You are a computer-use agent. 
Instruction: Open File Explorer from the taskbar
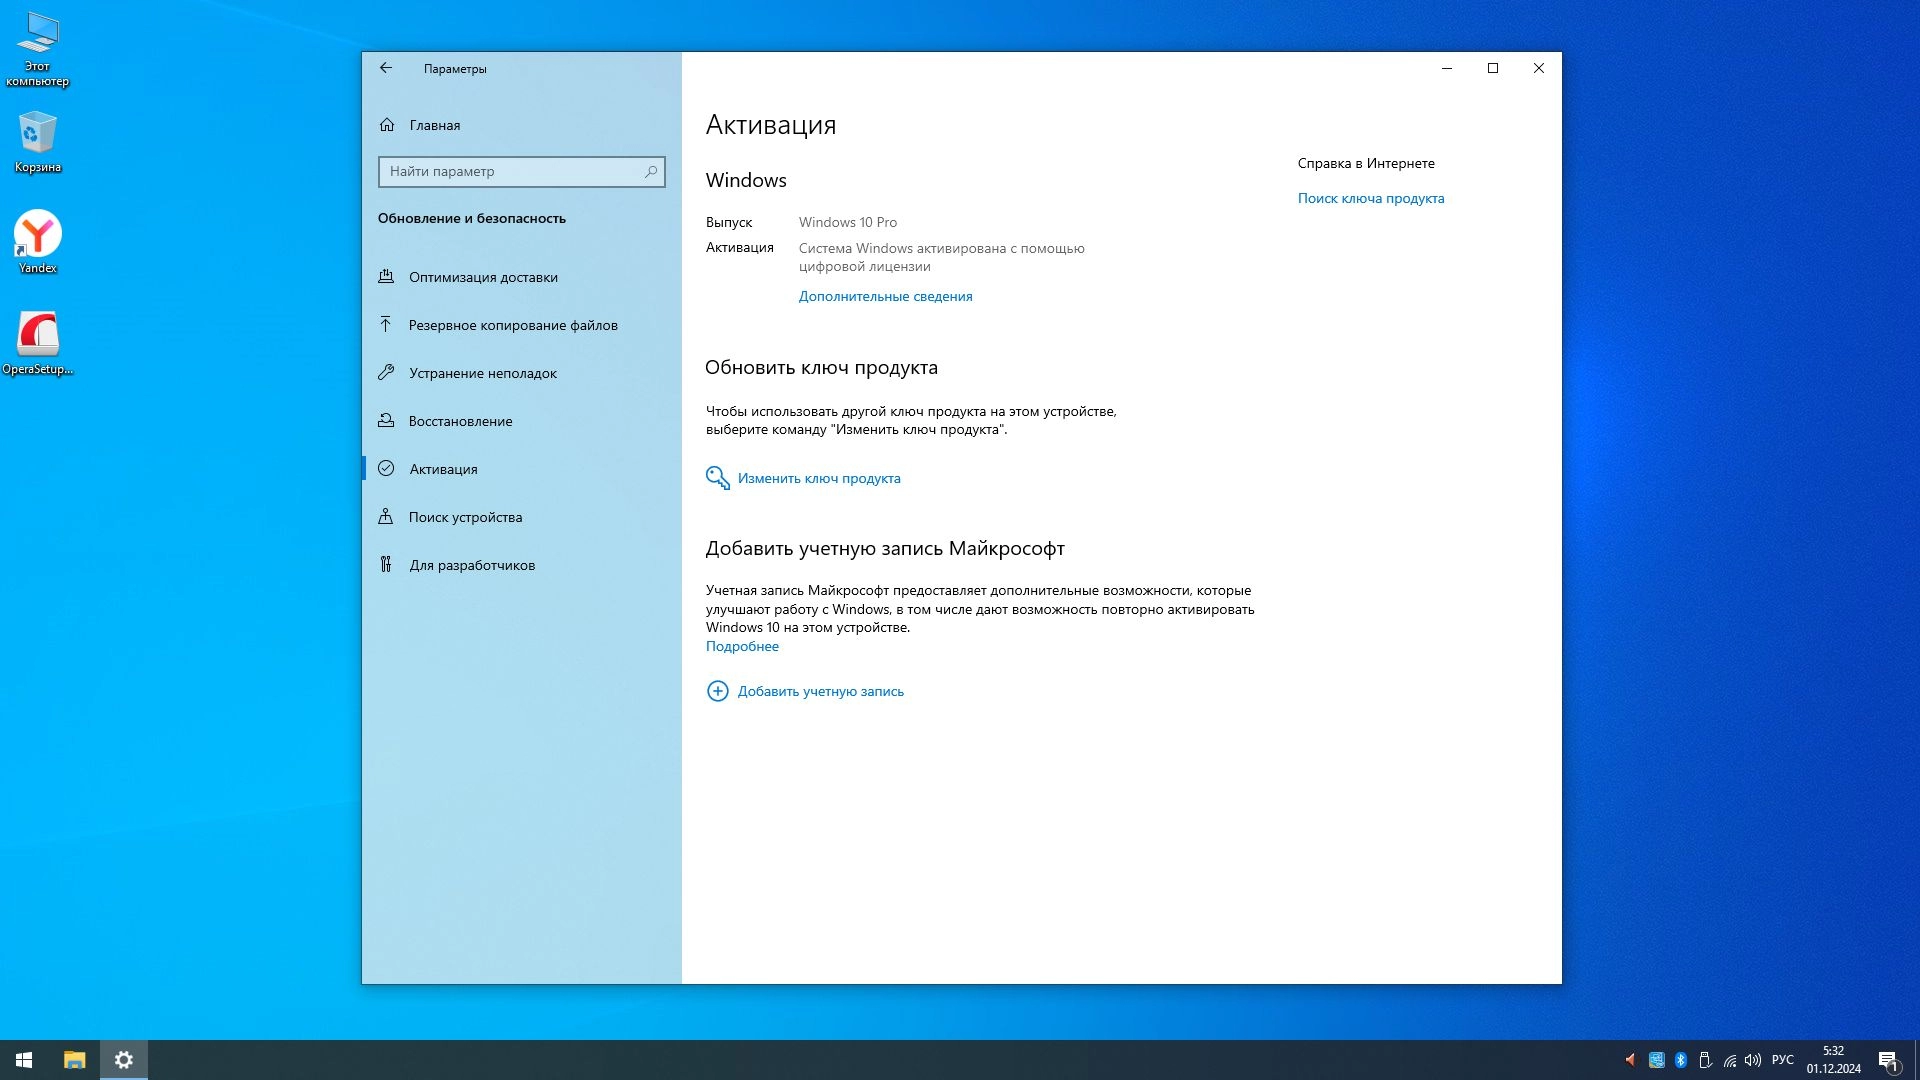click(x=75, y=1060)
